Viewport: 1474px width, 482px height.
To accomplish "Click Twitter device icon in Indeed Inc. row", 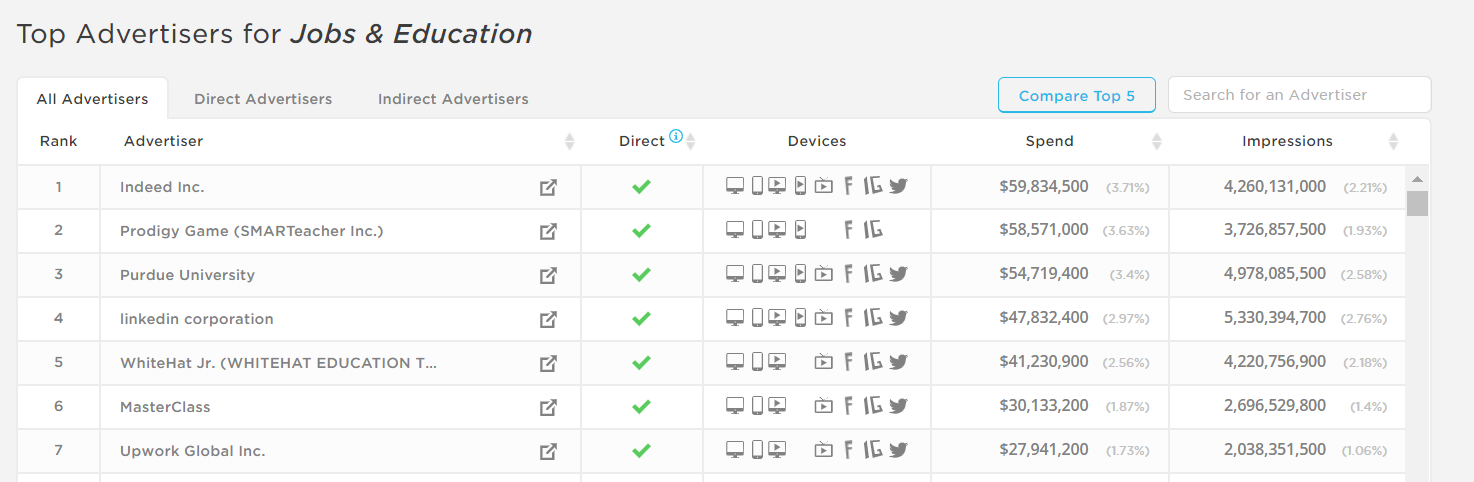I will [x=898, y=186].
